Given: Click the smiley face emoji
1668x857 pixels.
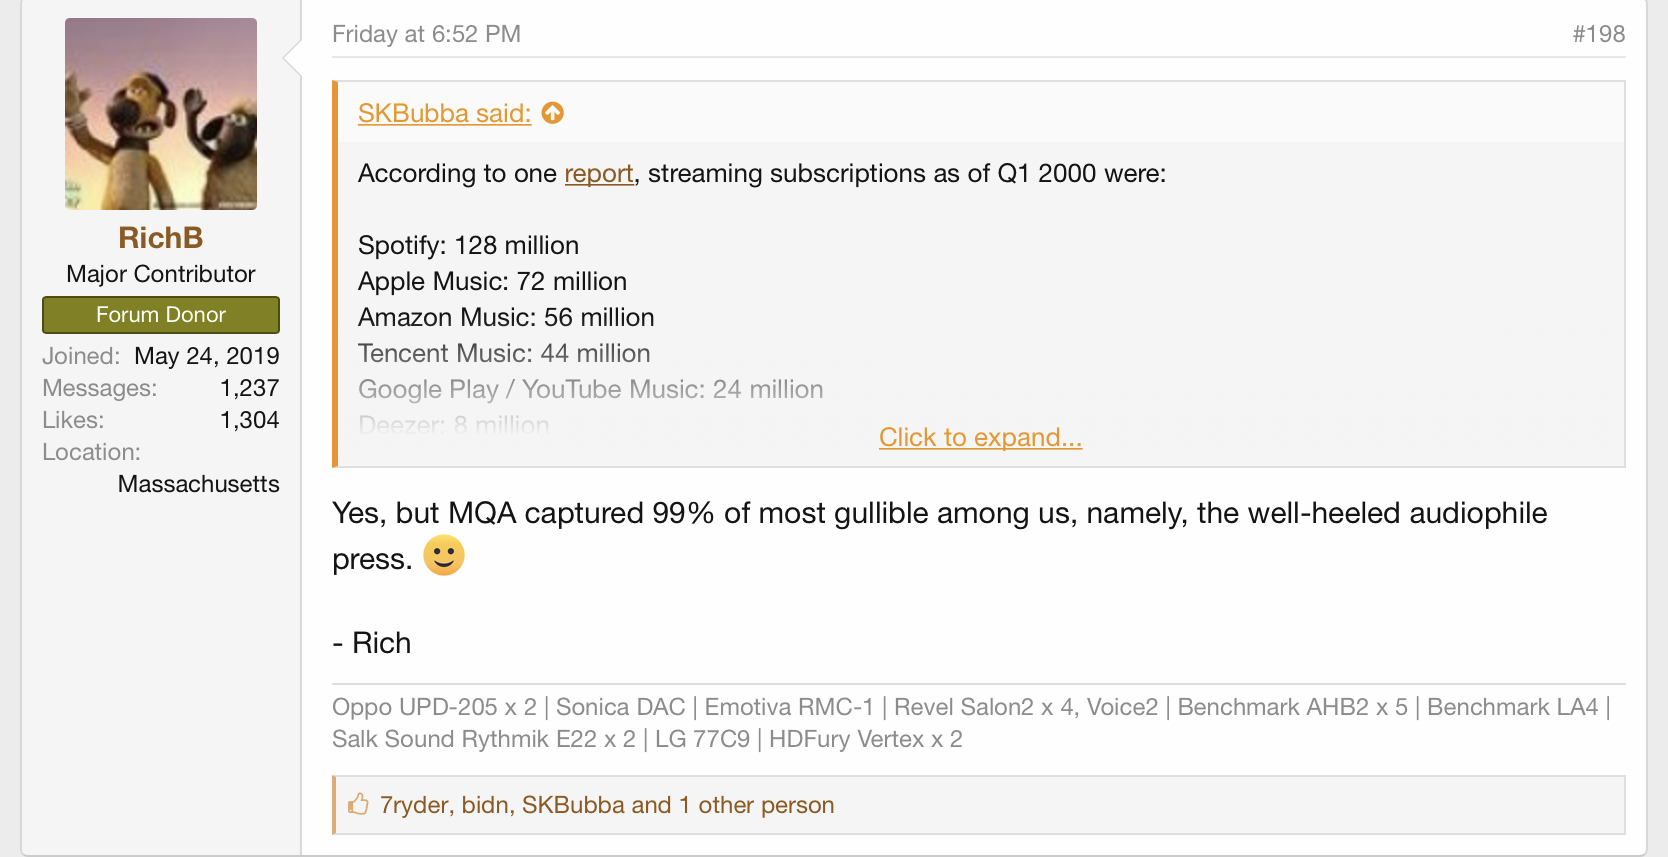Looking at the screenshot, I should (x=444, y=555).
